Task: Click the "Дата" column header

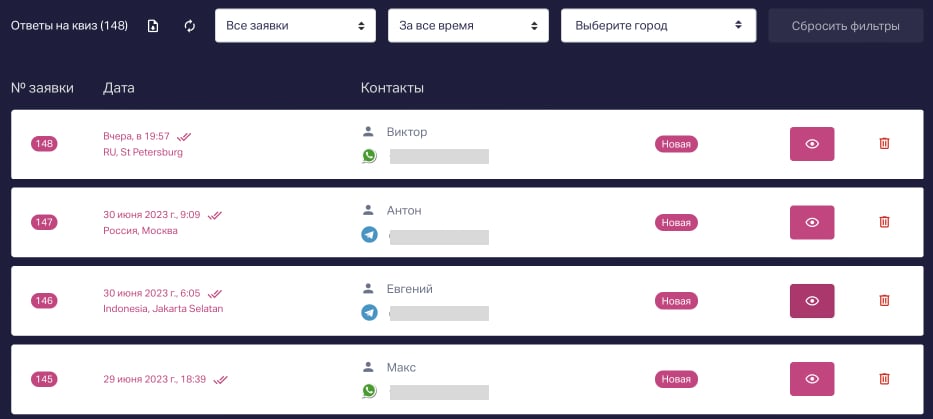Action: [119, 88]
